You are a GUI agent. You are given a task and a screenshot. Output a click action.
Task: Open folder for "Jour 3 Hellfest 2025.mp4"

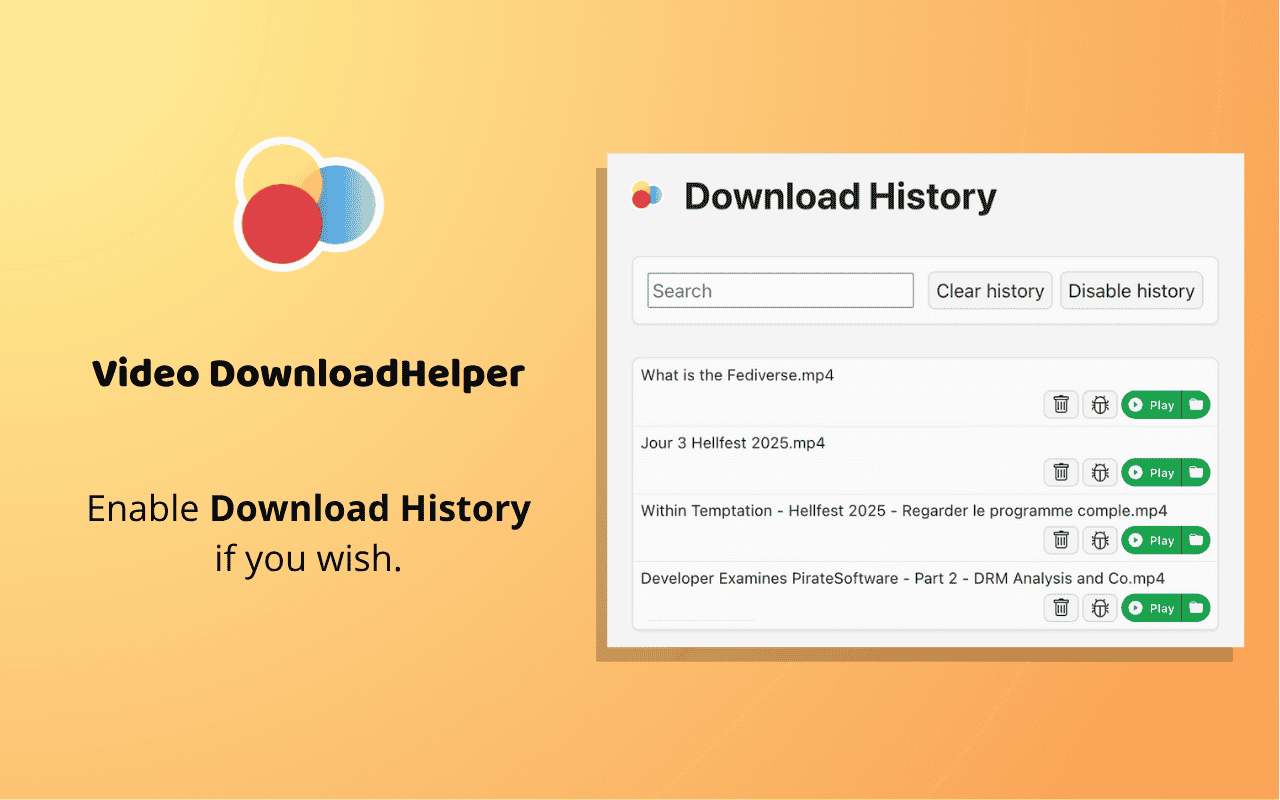pos(1196,472)
